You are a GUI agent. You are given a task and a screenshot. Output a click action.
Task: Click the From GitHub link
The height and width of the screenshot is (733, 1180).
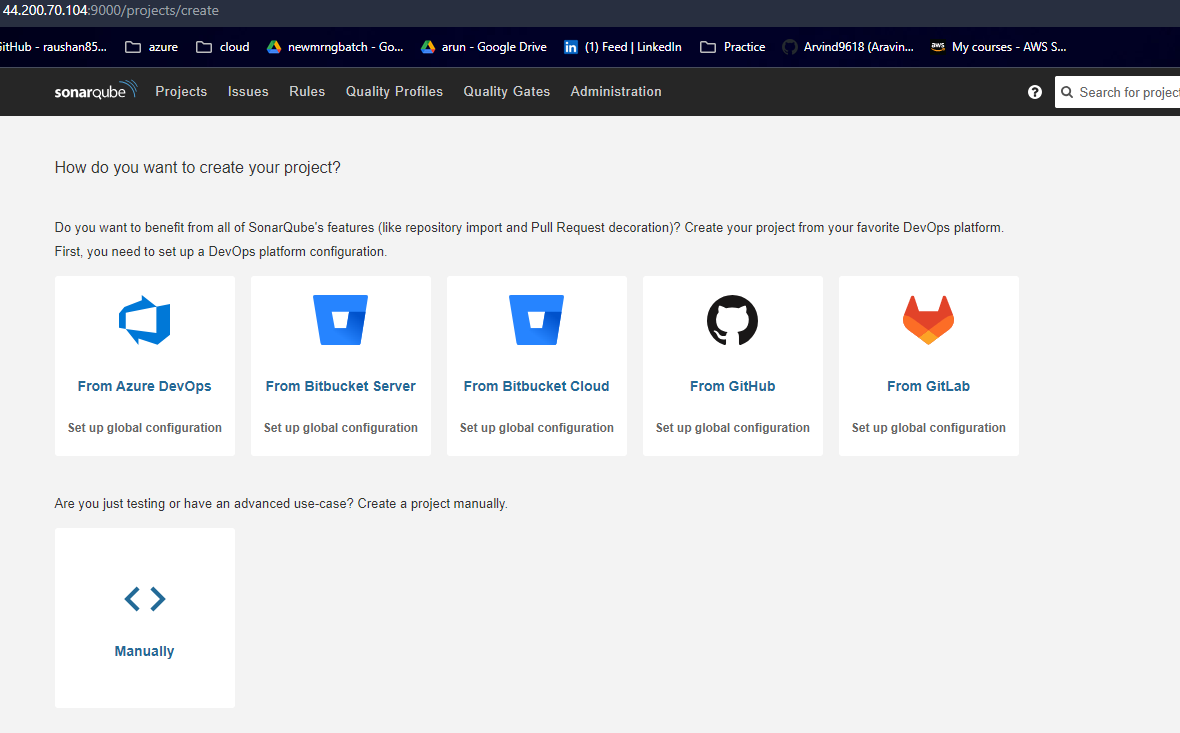pos(732,386)
